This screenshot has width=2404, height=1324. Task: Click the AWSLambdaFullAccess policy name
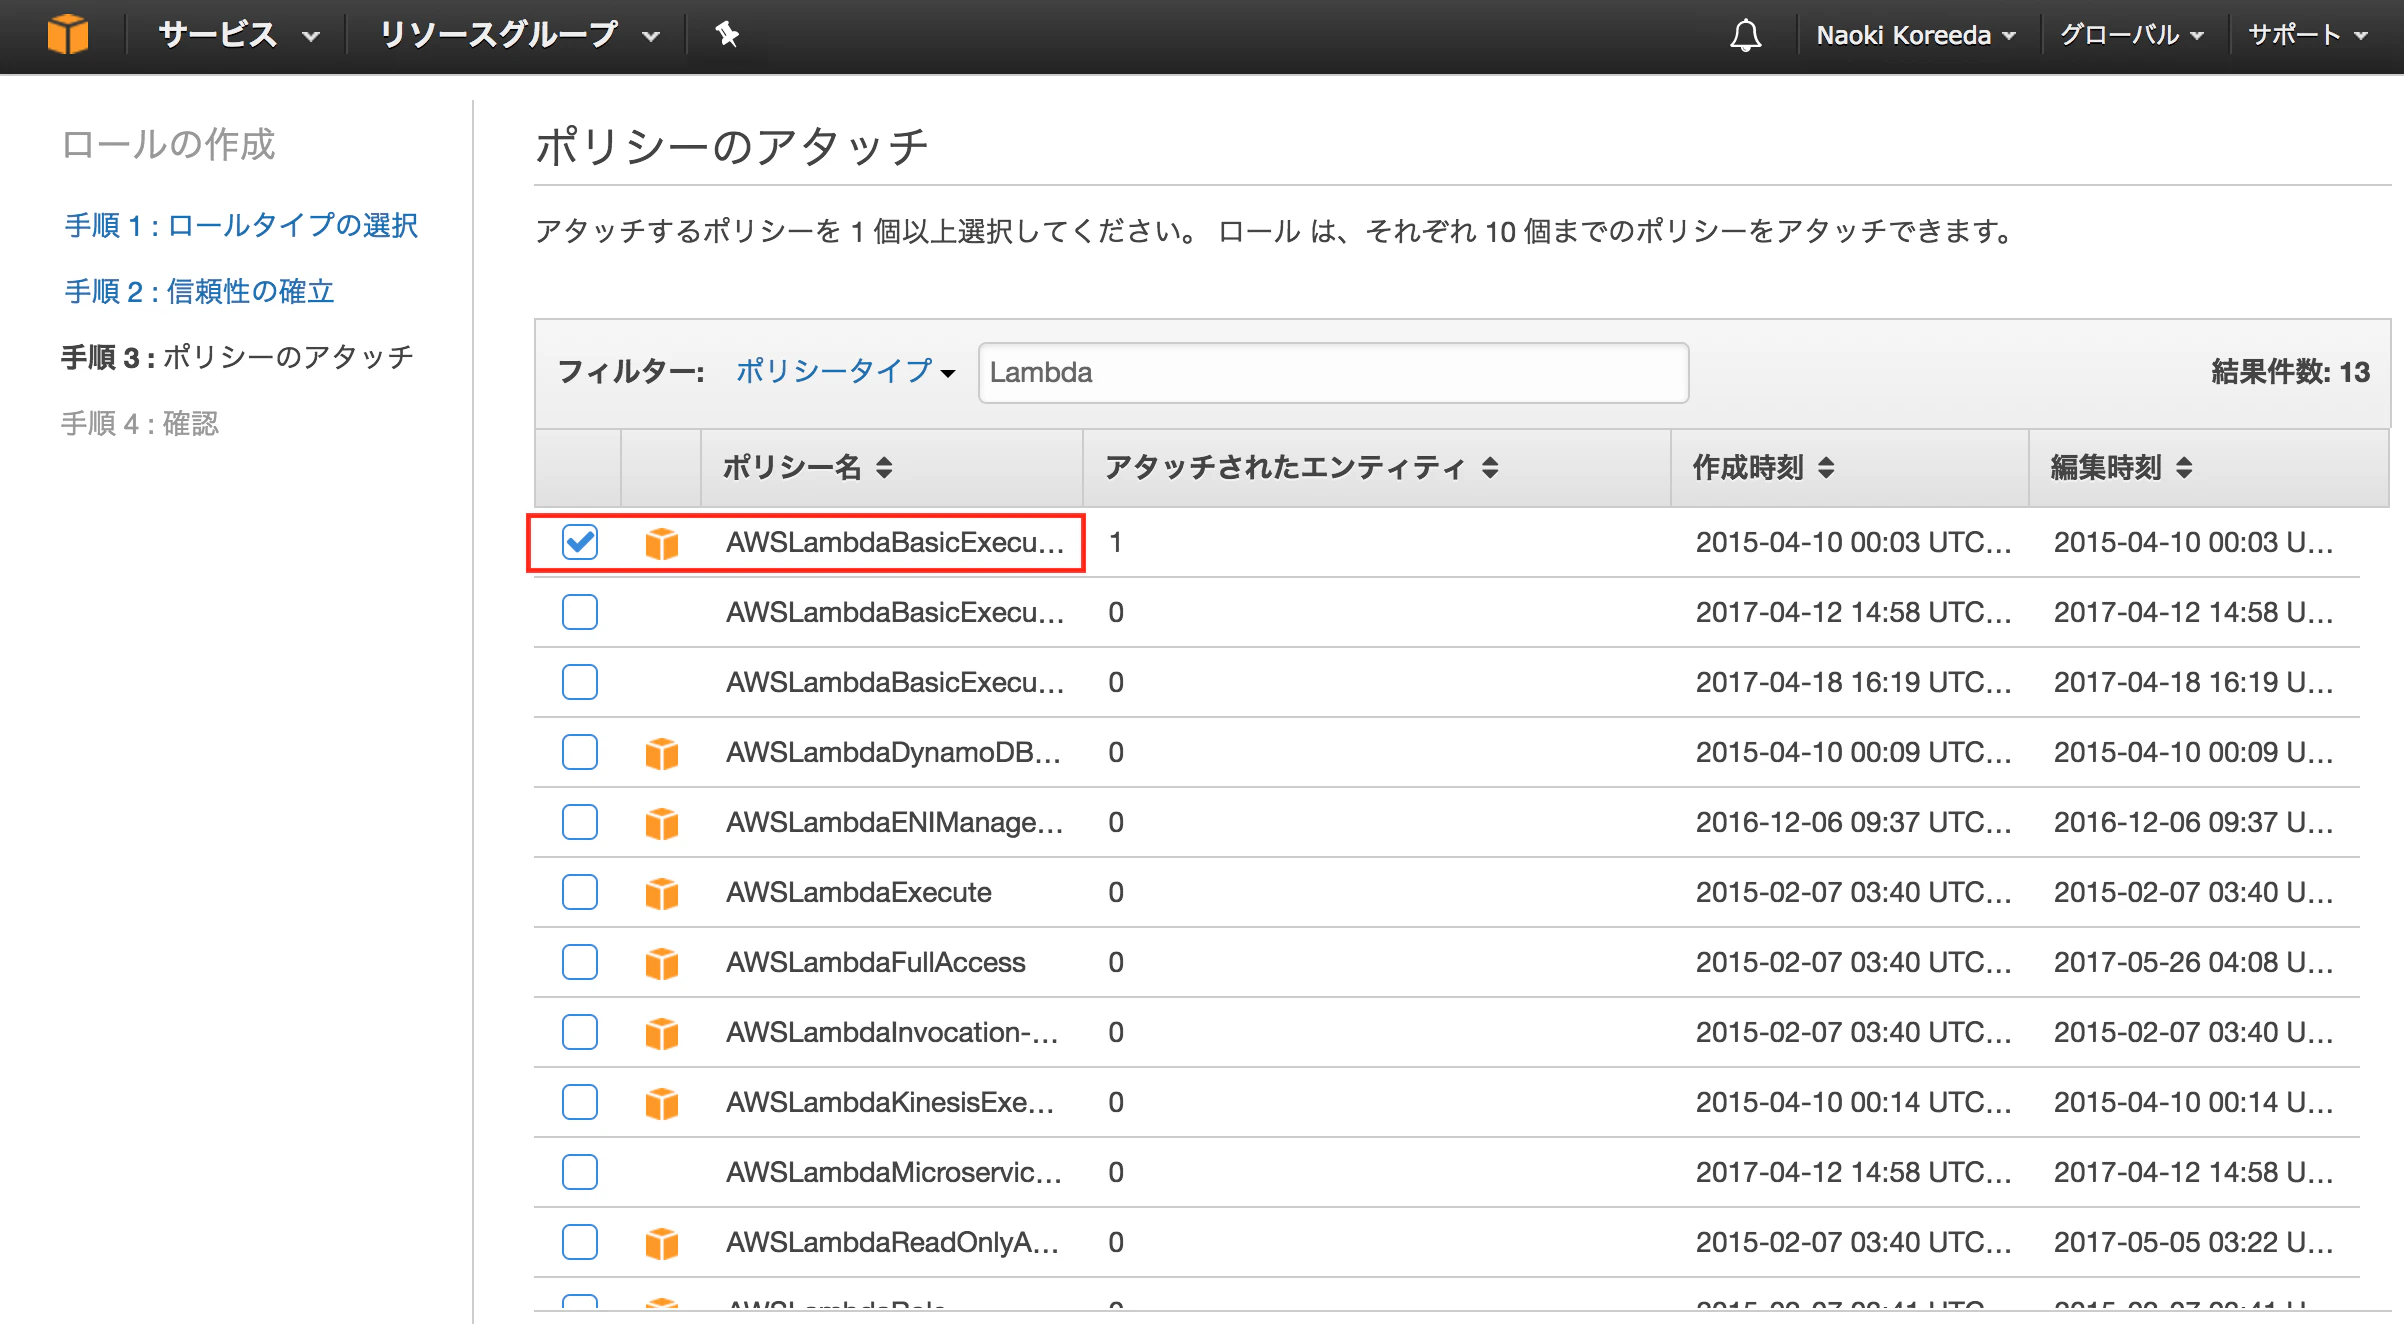[x=876, y=962]
